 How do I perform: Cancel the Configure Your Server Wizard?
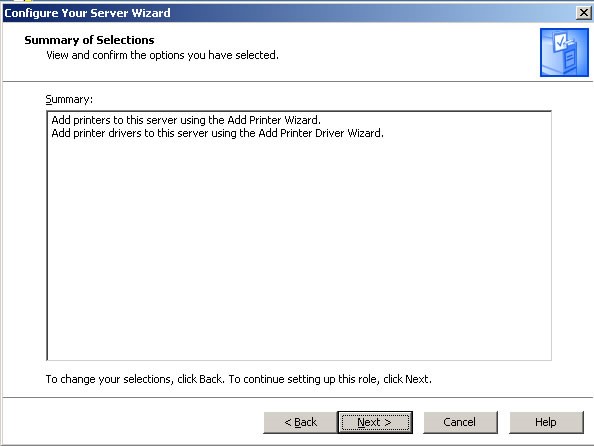click(460, 422)
